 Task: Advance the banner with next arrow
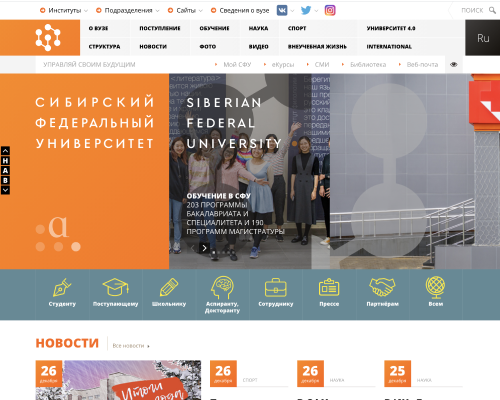(x=204, y=248)
